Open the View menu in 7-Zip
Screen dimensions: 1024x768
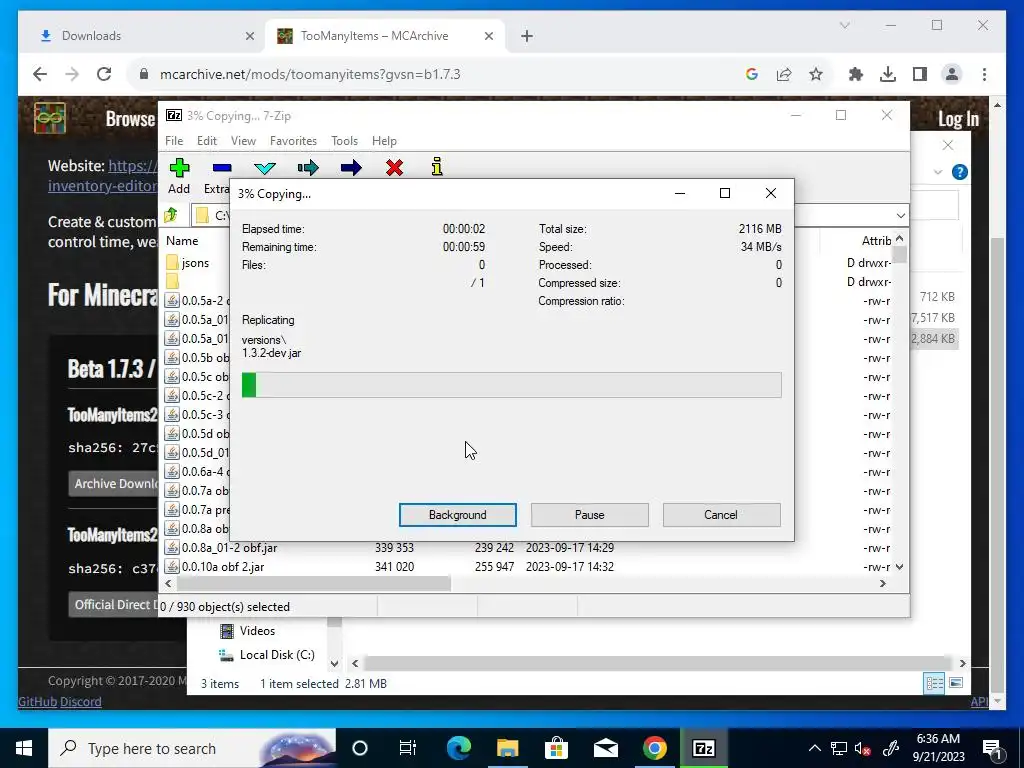tap(243, 141)
